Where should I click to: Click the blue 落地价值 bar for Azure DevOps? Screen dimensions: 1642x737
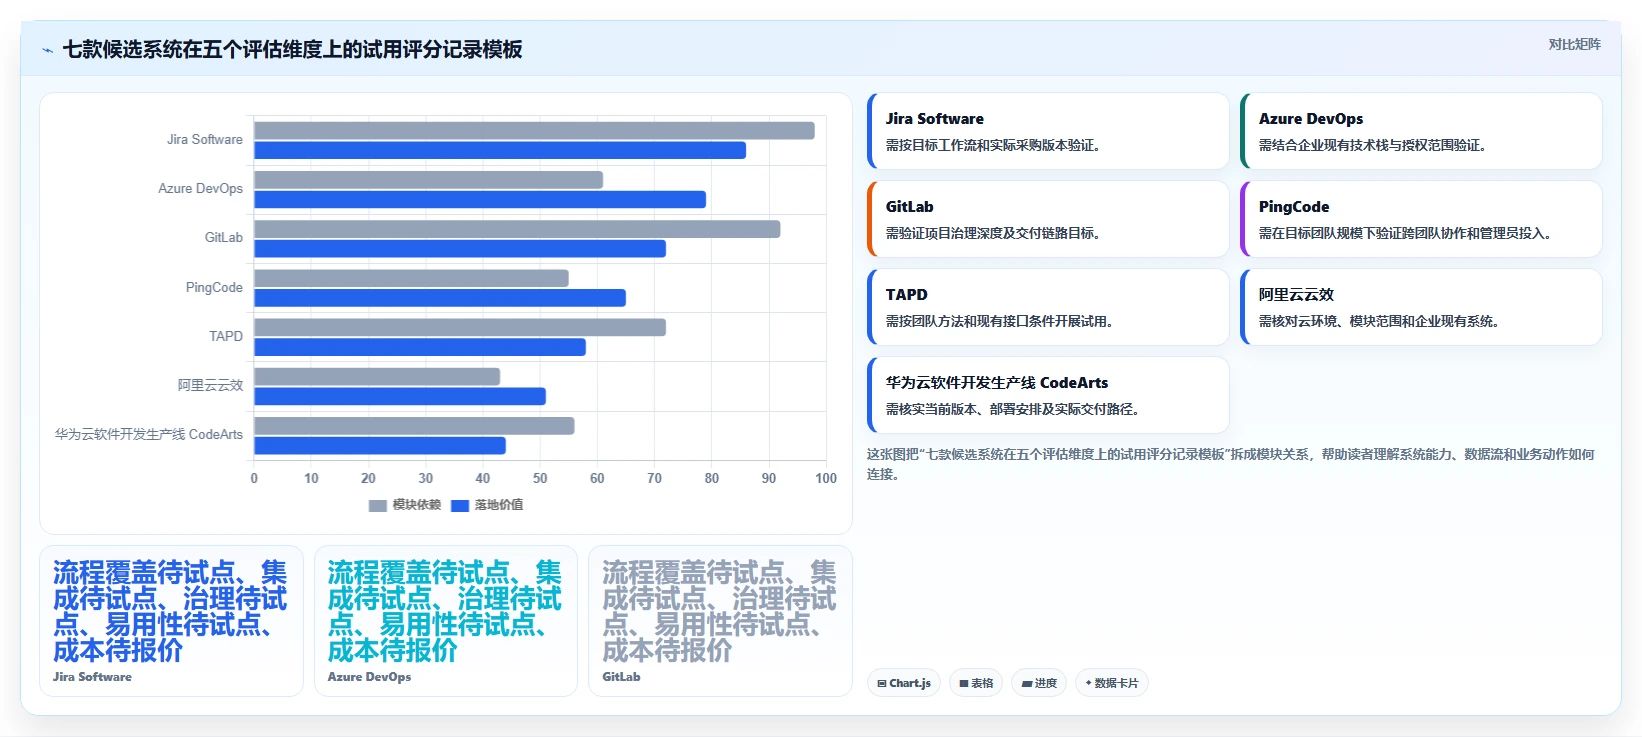pyautogui.click(x=480, y=200)
